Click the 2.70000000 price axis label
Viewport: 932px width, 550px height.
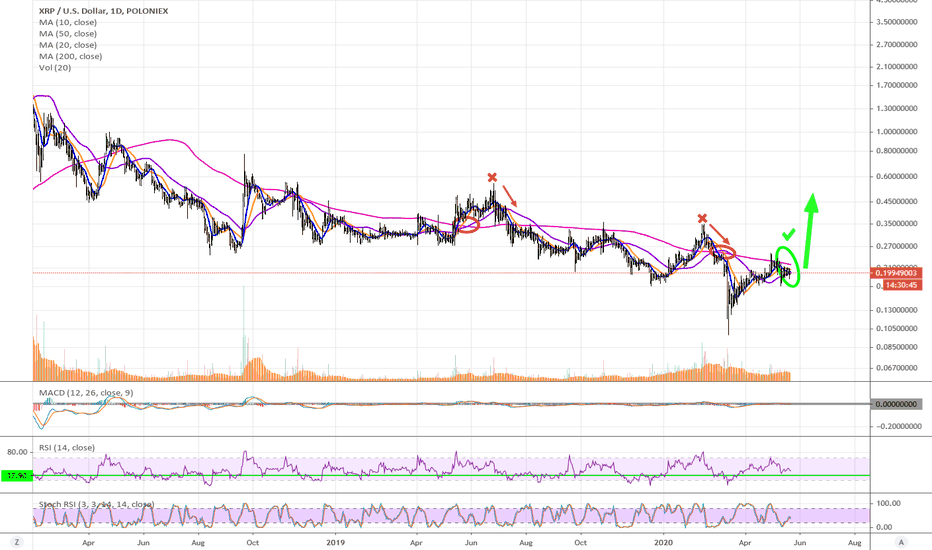point(896,44)
